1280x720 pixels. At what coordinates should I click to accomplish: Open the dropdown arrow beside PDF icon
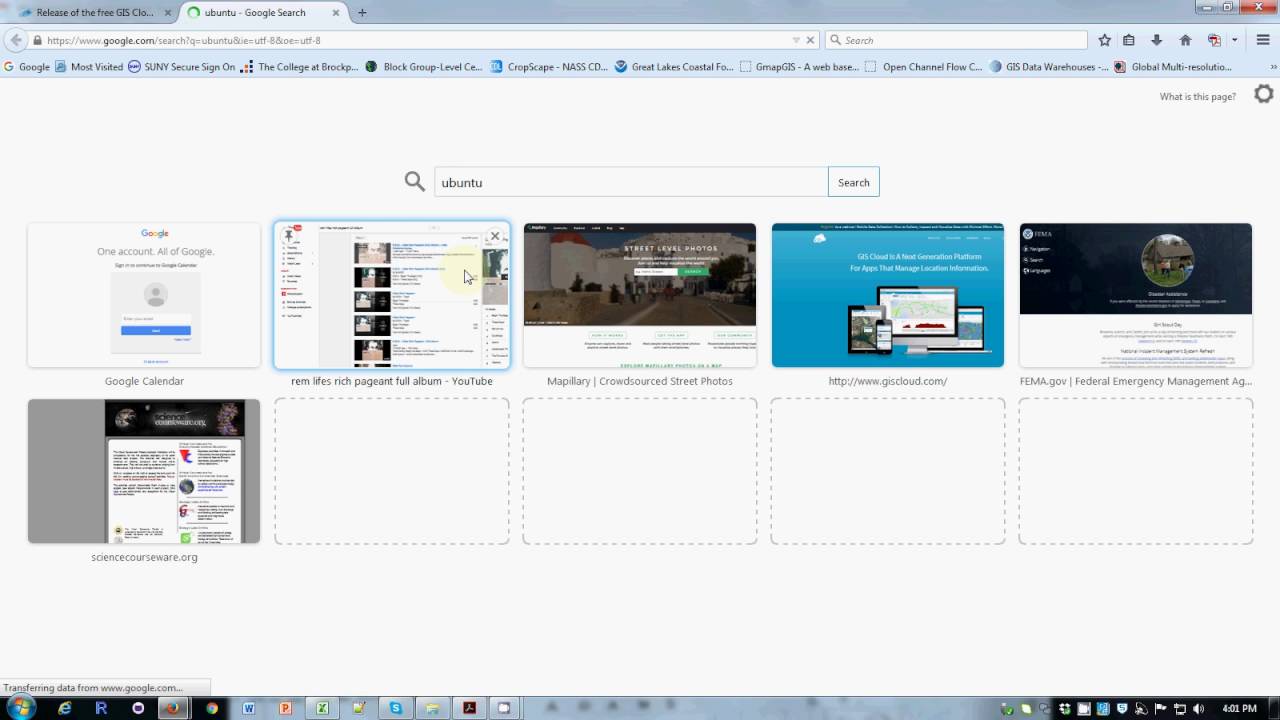coord(1235,40)
